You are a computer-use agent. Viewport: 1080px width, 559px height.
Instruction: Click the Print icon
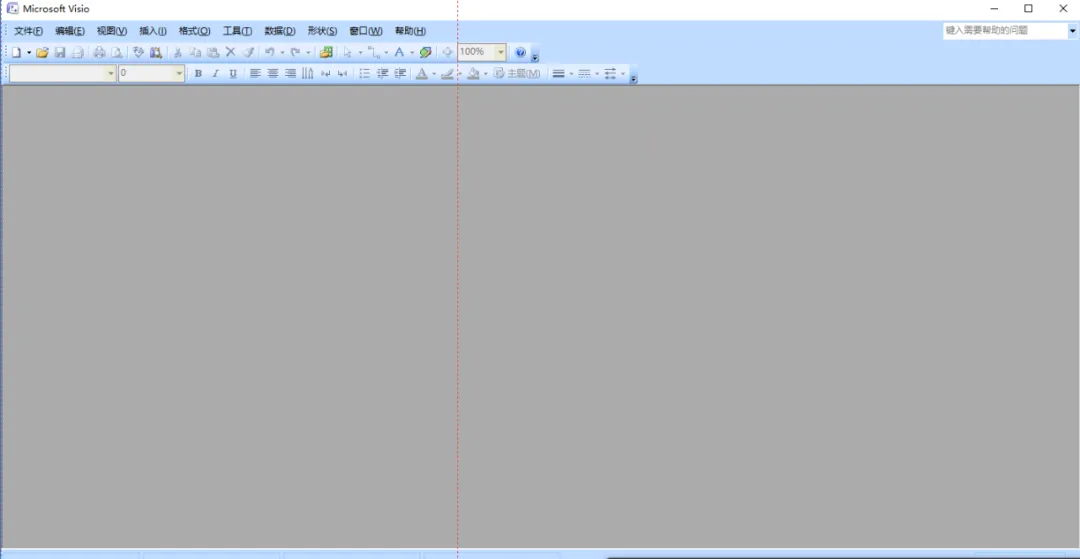[99, 52]
